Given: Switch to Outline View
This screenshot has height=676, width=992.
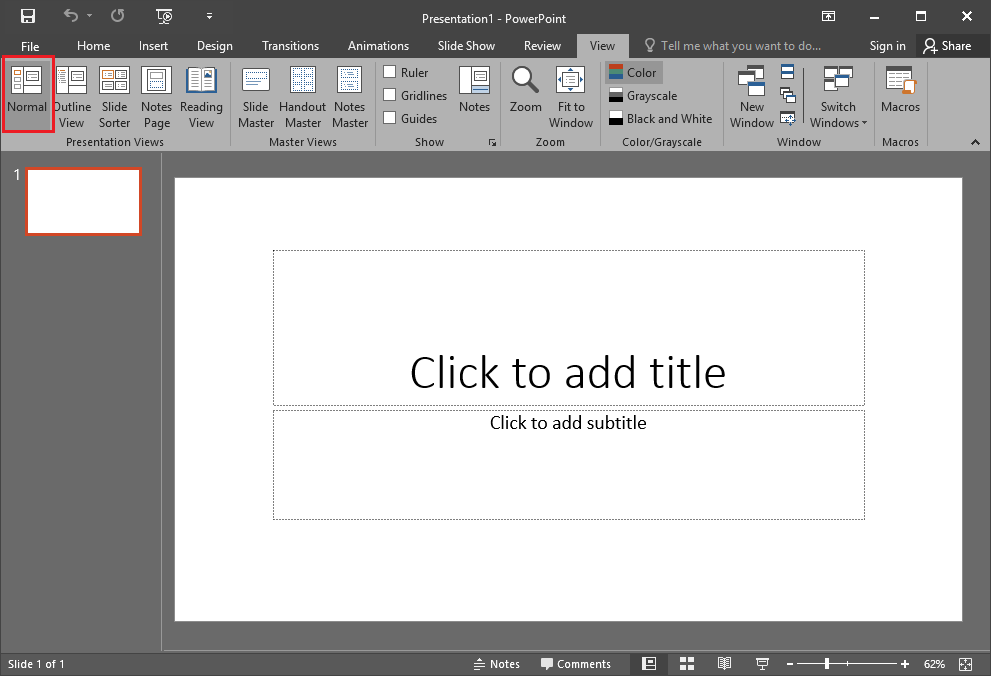Looking at the screenshot, I should click(71, 96).
